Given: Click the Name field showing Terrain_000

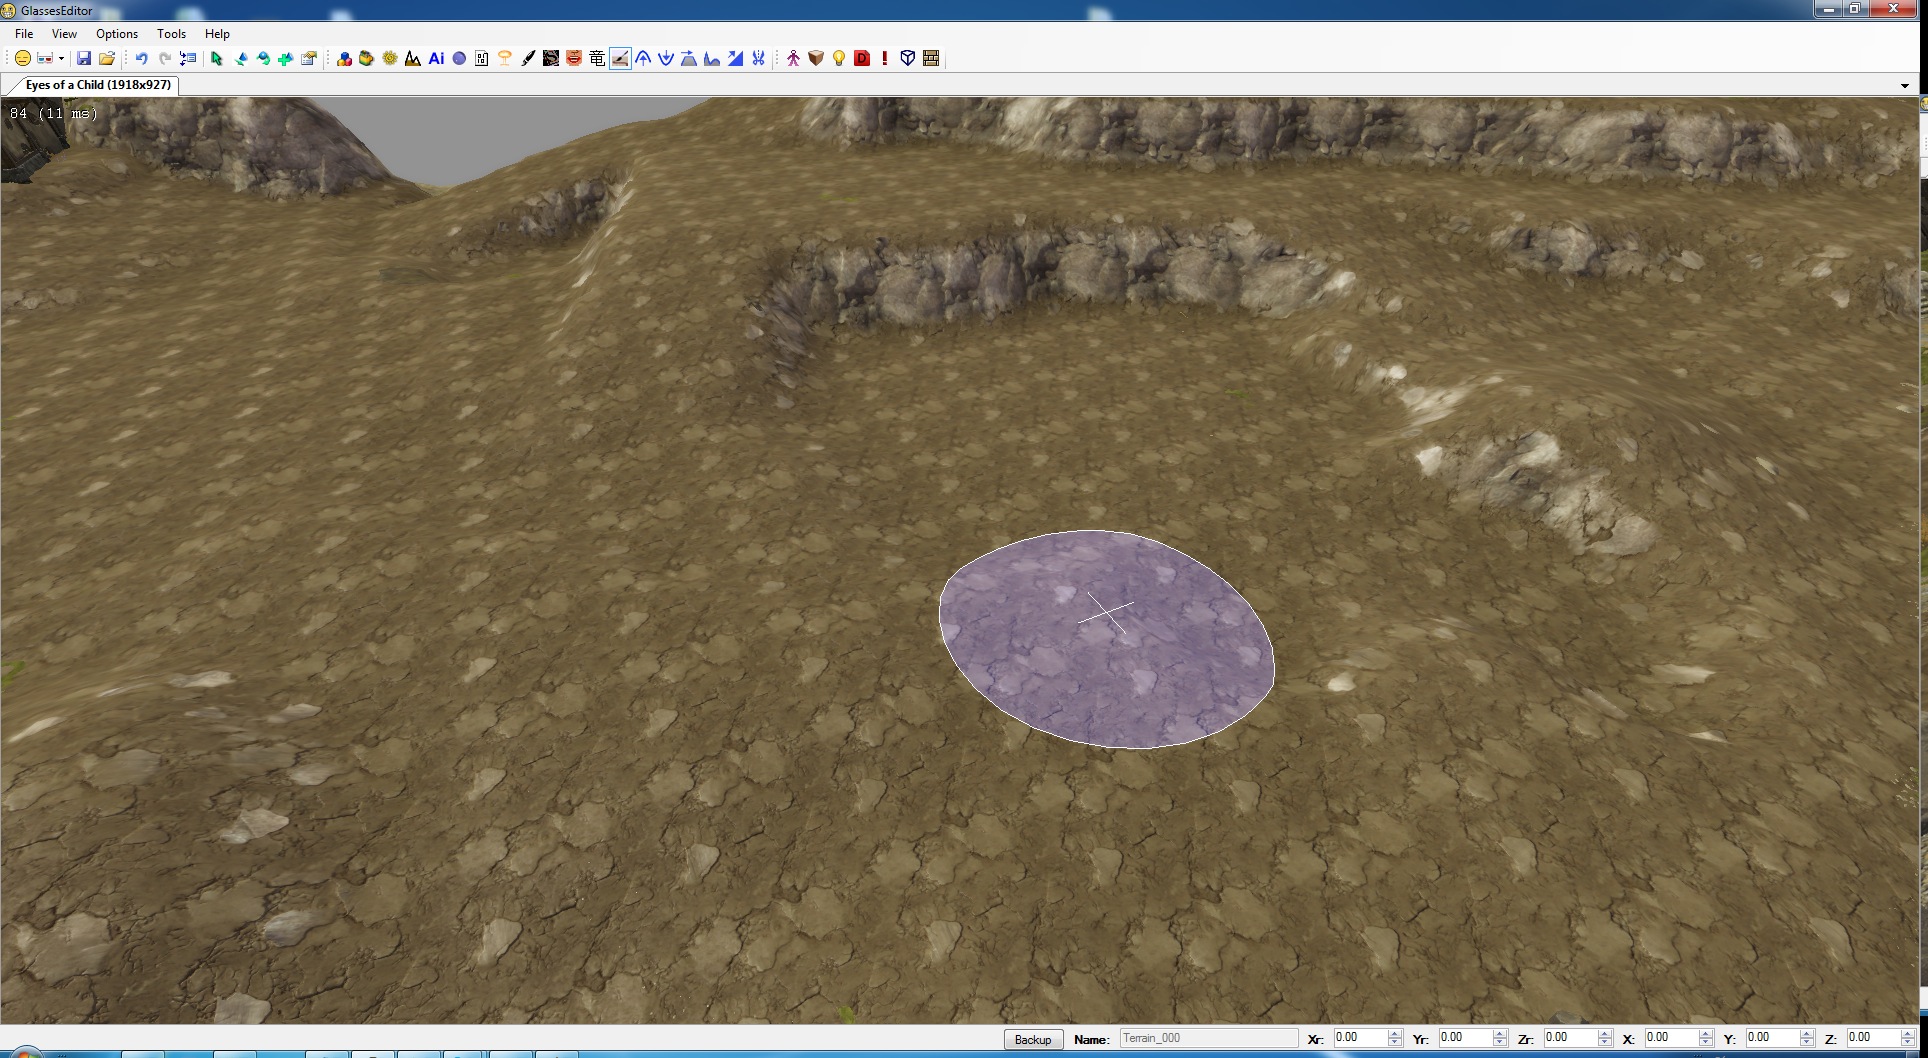Looking at the screenshot, I should pyautogui.click(x=1207, y=1038).
